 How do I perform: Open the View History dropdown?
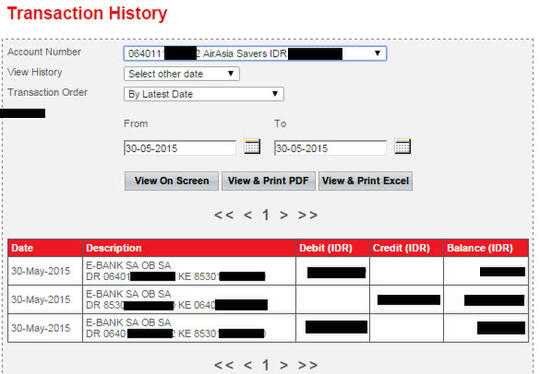tap(181, 74)
